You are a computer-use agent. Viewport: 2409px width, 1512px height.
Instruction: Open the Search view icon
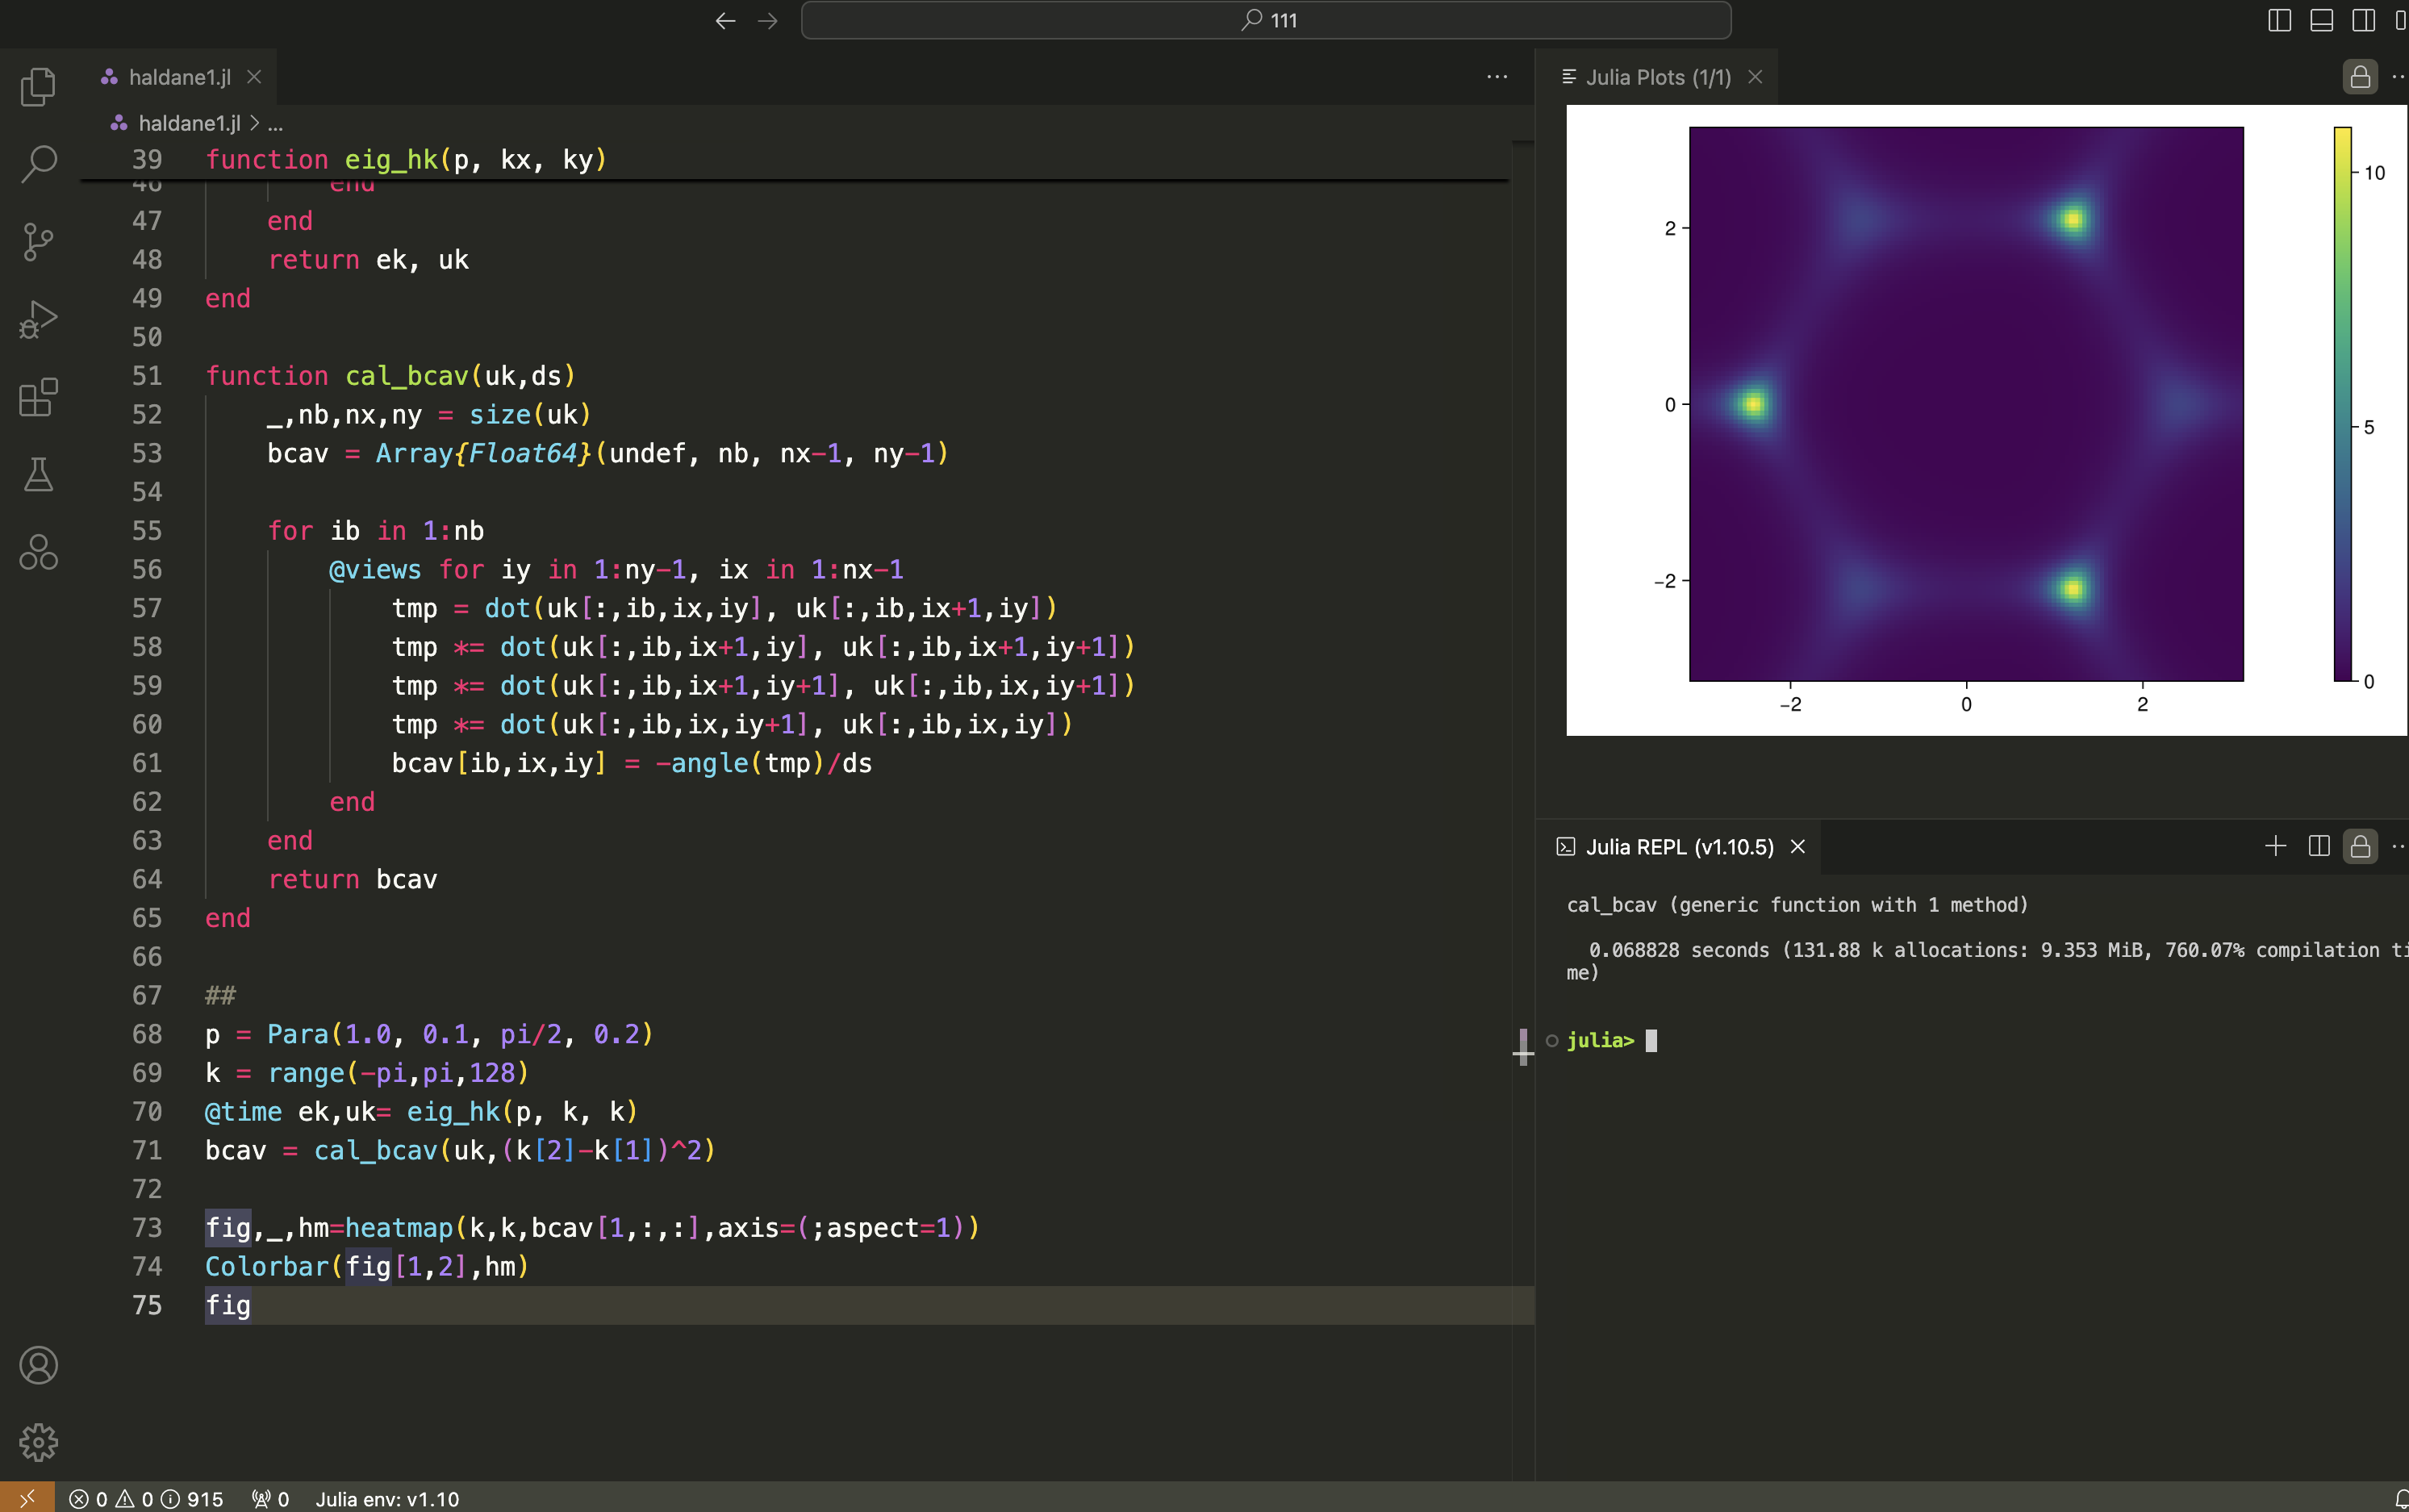38,164
